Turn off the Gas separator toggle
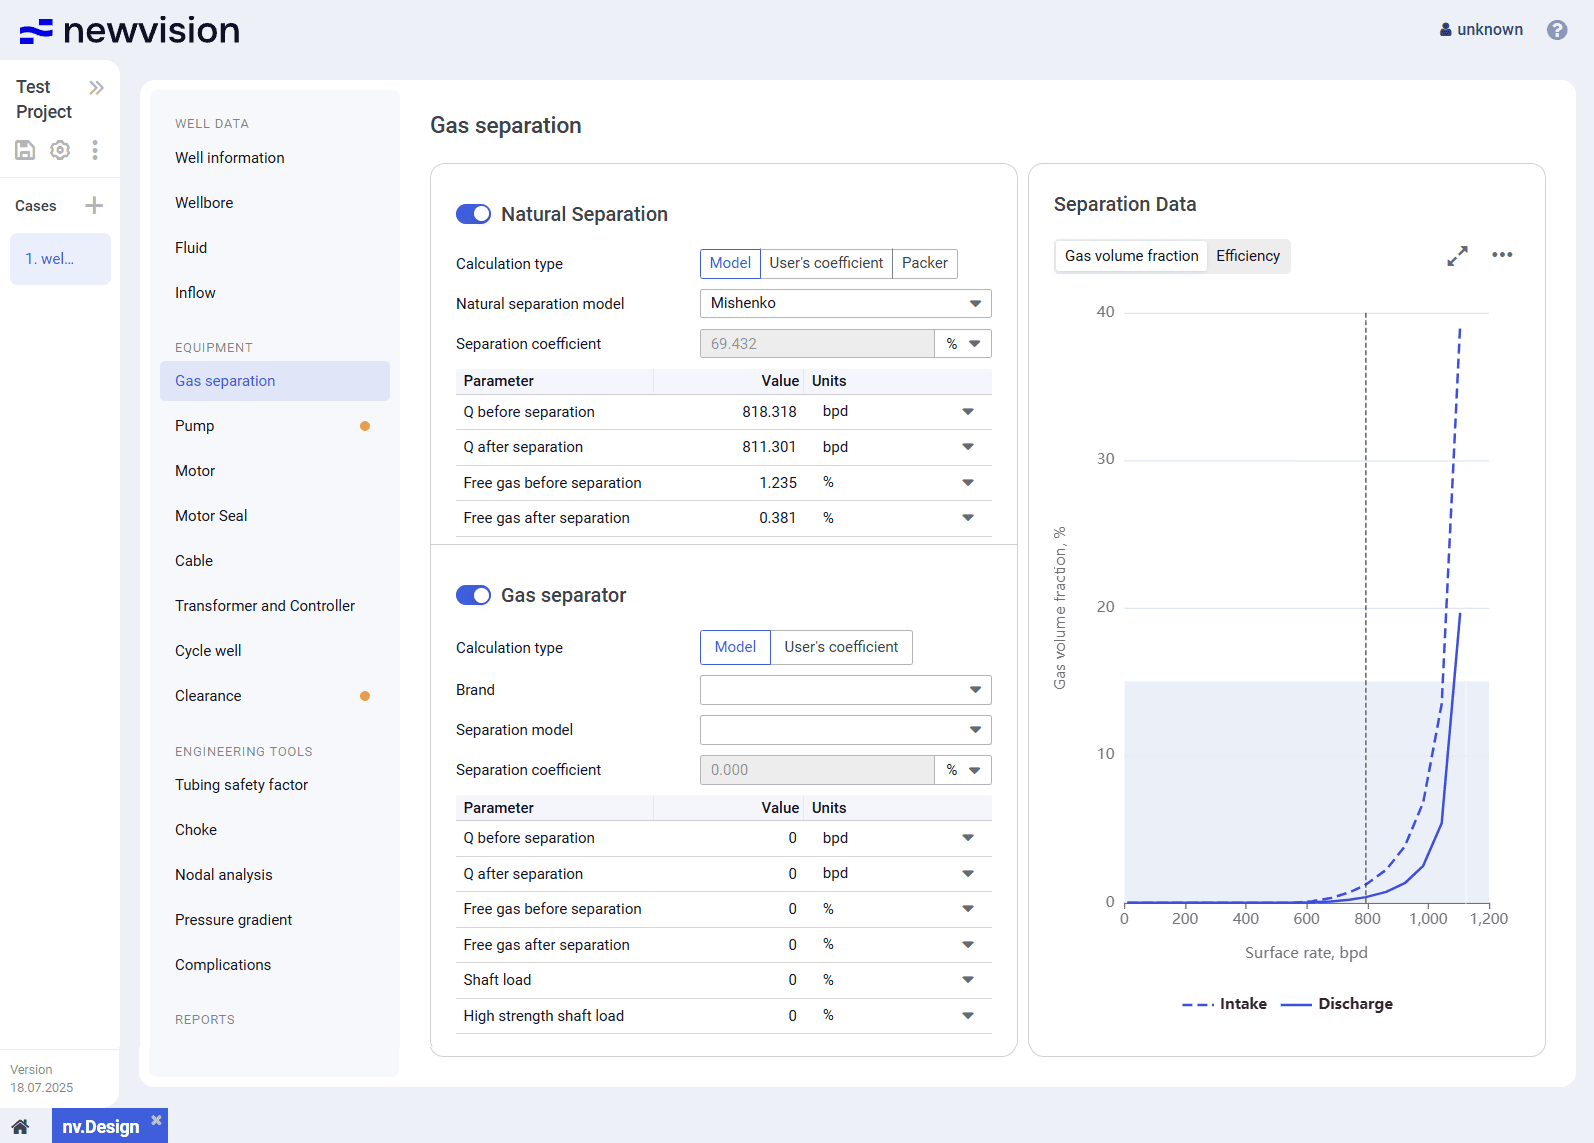The image size is (1594, 1143). [x=474, y=595]
